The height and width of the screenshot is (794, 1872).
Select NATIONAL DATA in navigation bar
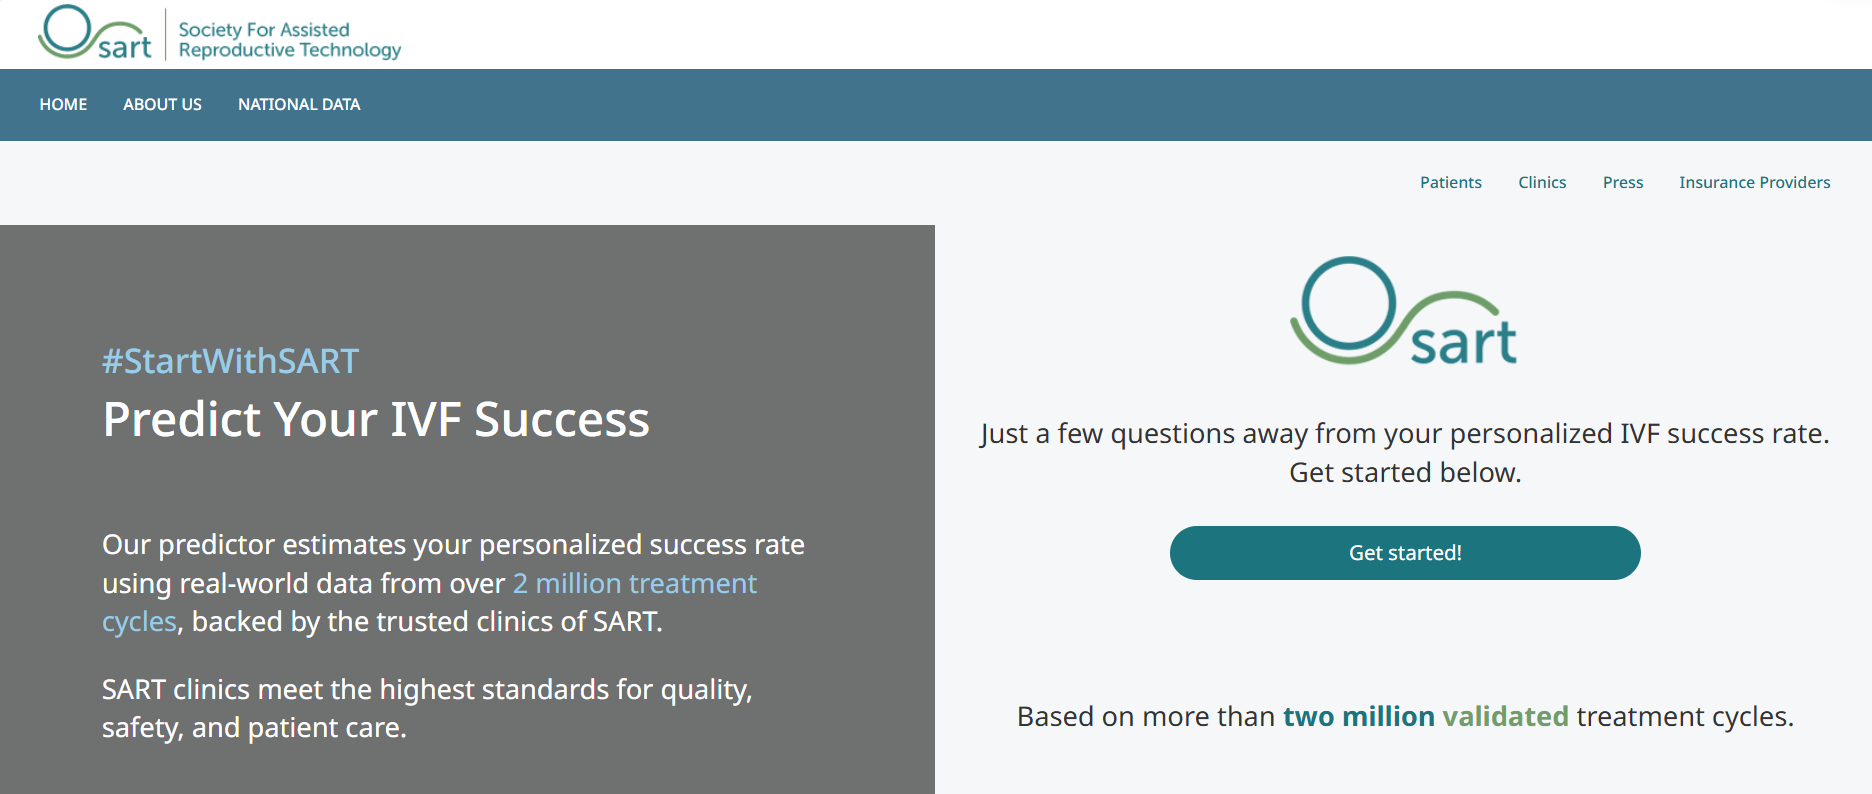299,104
